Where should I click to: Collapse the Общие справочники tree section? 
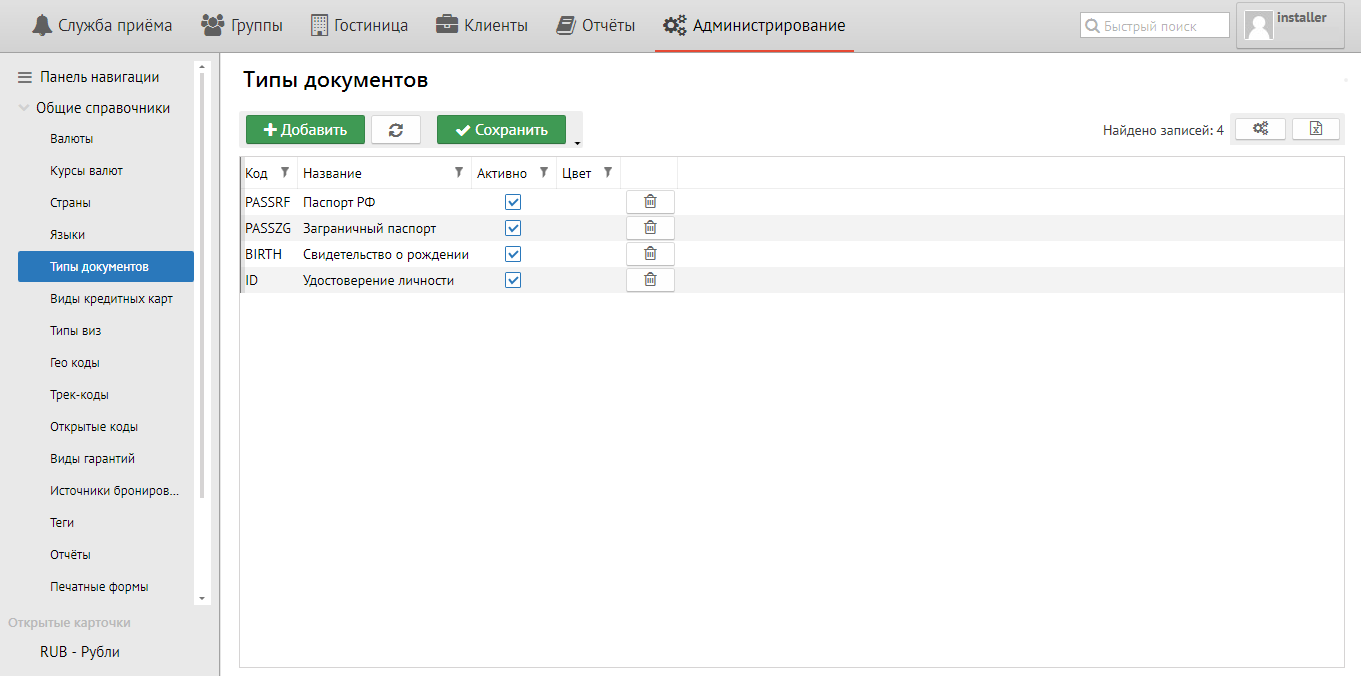[x=24, y=108]
